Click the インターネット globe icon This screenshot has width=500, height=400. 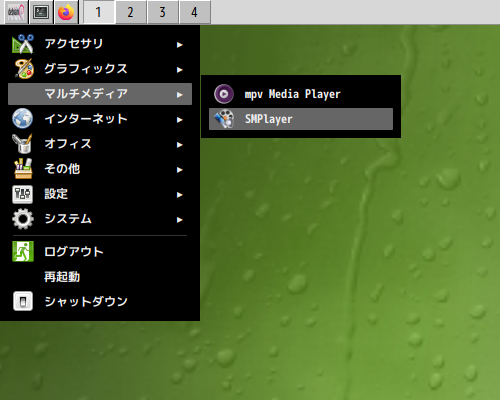tap(23, 119)
